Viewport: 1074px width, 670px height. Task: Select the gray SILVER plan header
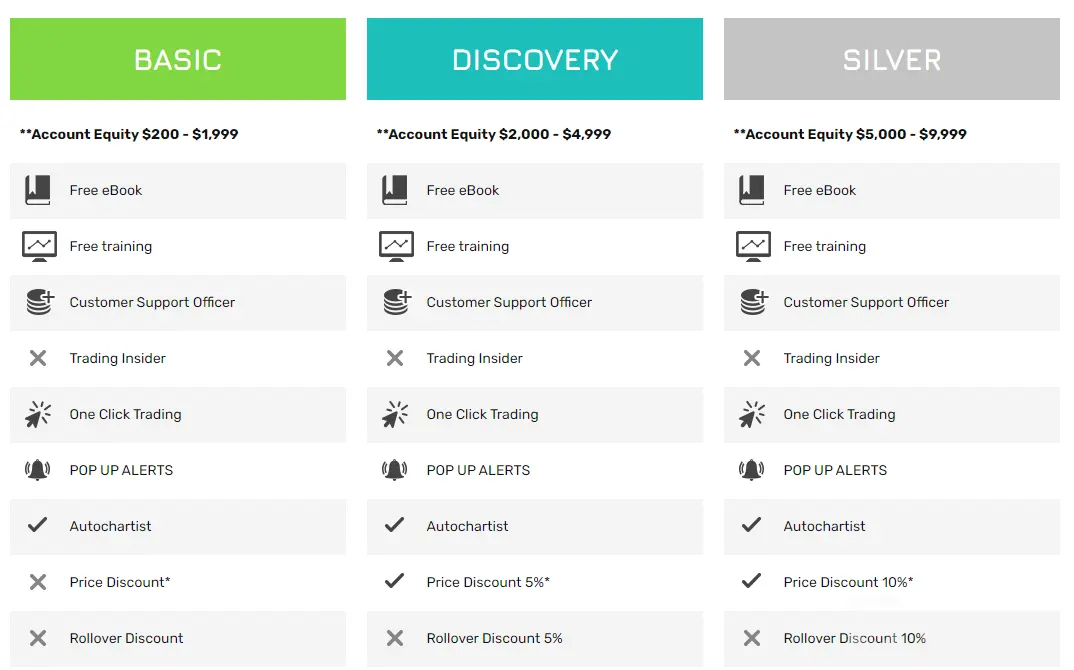[892, 59]
